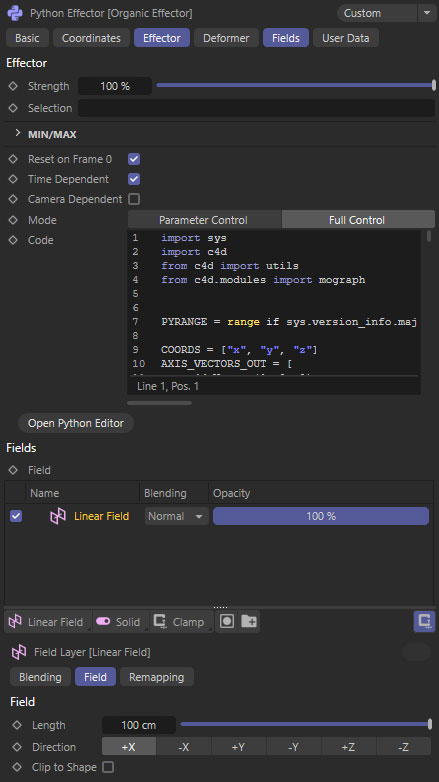Click the Linear Field layer icon in list
This screenshot has height=782, width=439.
pyautogui.click(x=58, y=516)
